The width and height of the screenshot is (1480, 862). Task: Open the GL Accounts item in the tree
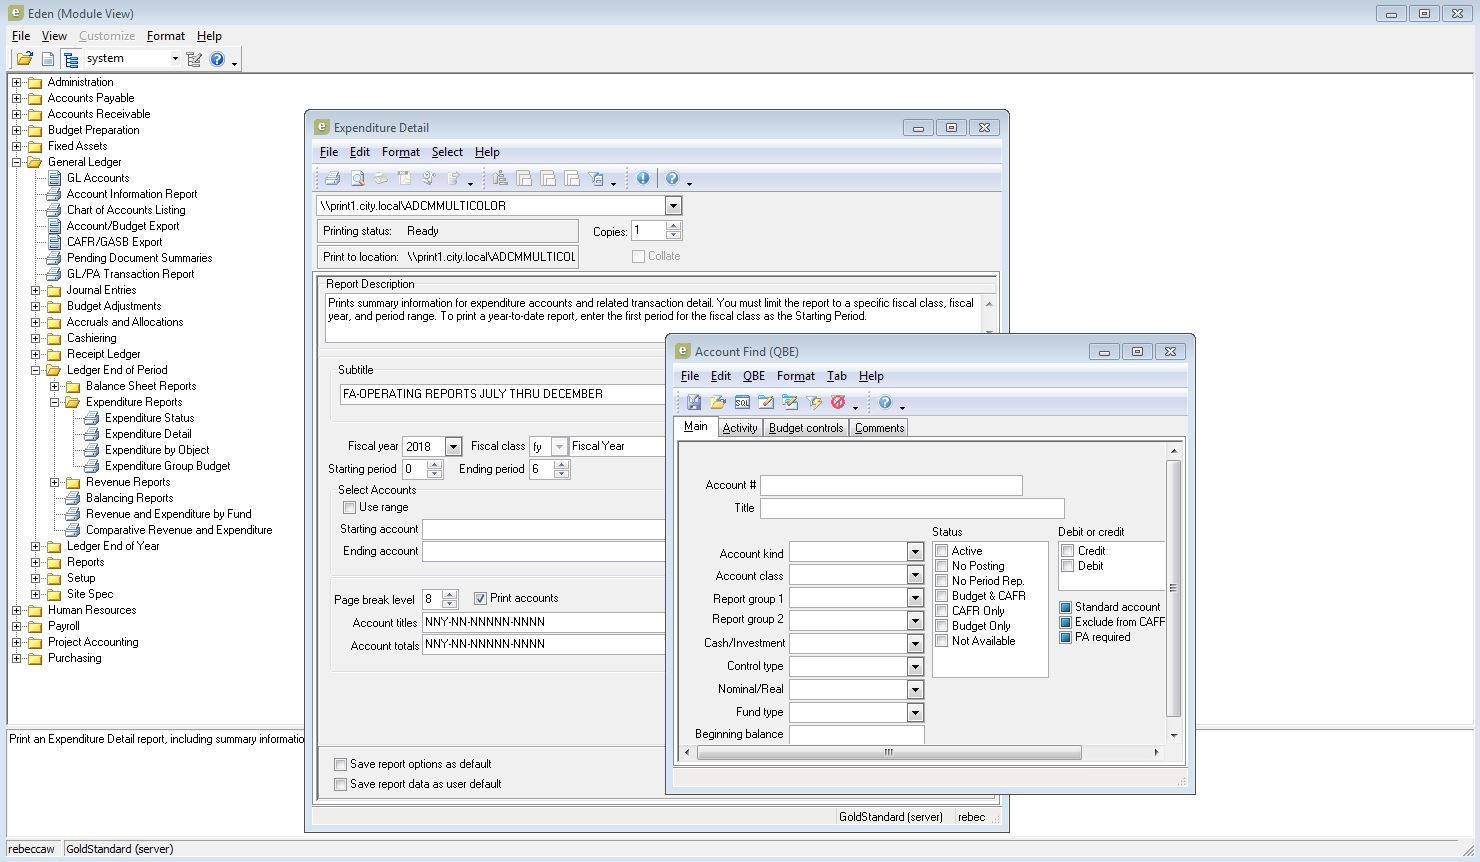pyautogui.click(x=98, y=178)
